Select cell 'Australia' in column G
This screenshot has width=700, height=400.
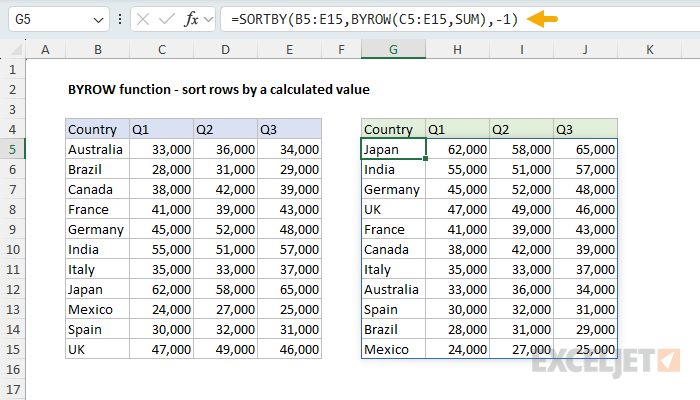pyautogui.click(x=393, y=290)
